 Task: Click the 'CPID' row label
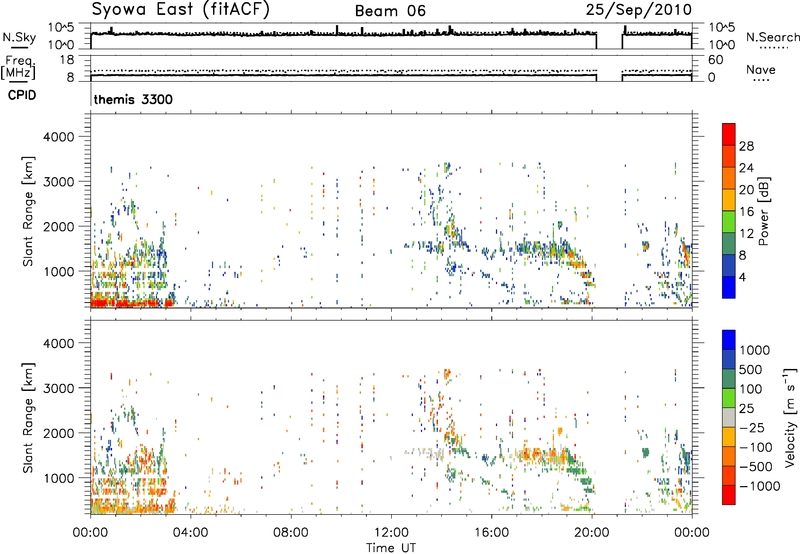[x=22, y=95]
